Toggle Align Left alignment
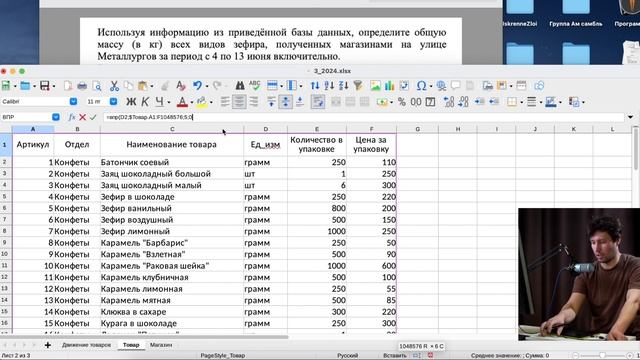This screenshot has height=360, width=640. [x=225, y=102]
